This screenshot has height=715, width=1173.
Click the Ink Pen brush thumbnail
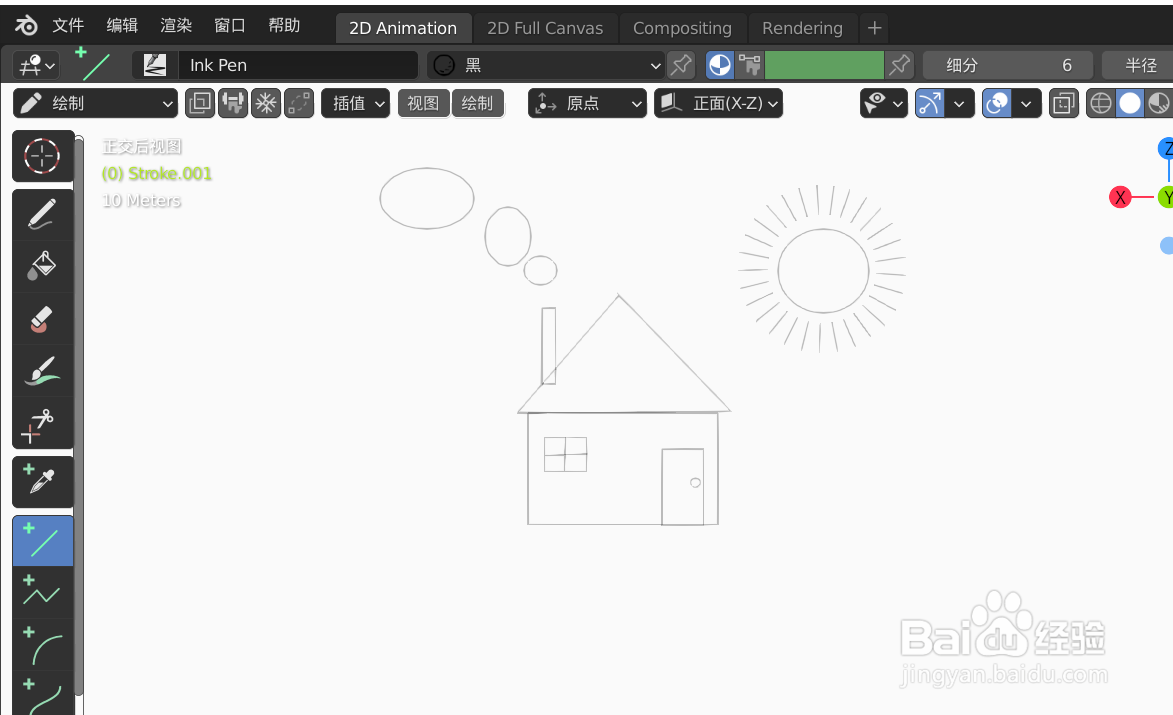tap(155, 65)
